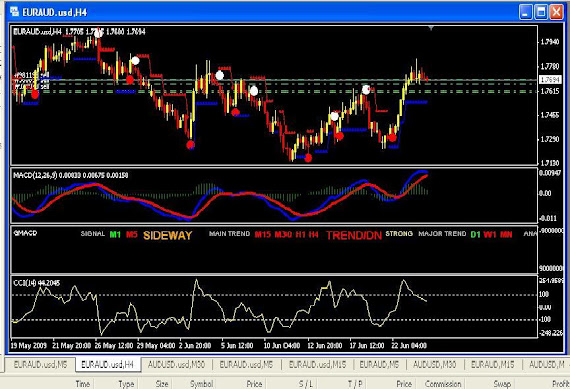Click the Size column header

coord(162,384)
